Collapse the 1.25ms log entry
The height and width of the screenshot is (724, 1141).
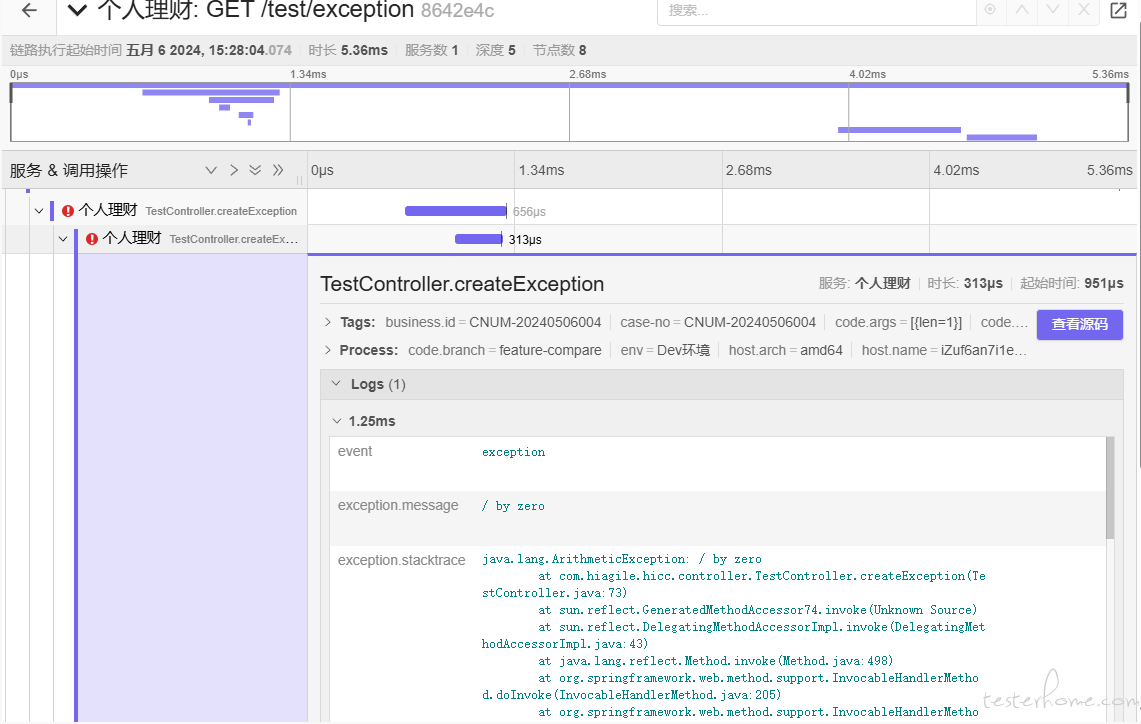(x=337, y=421)
